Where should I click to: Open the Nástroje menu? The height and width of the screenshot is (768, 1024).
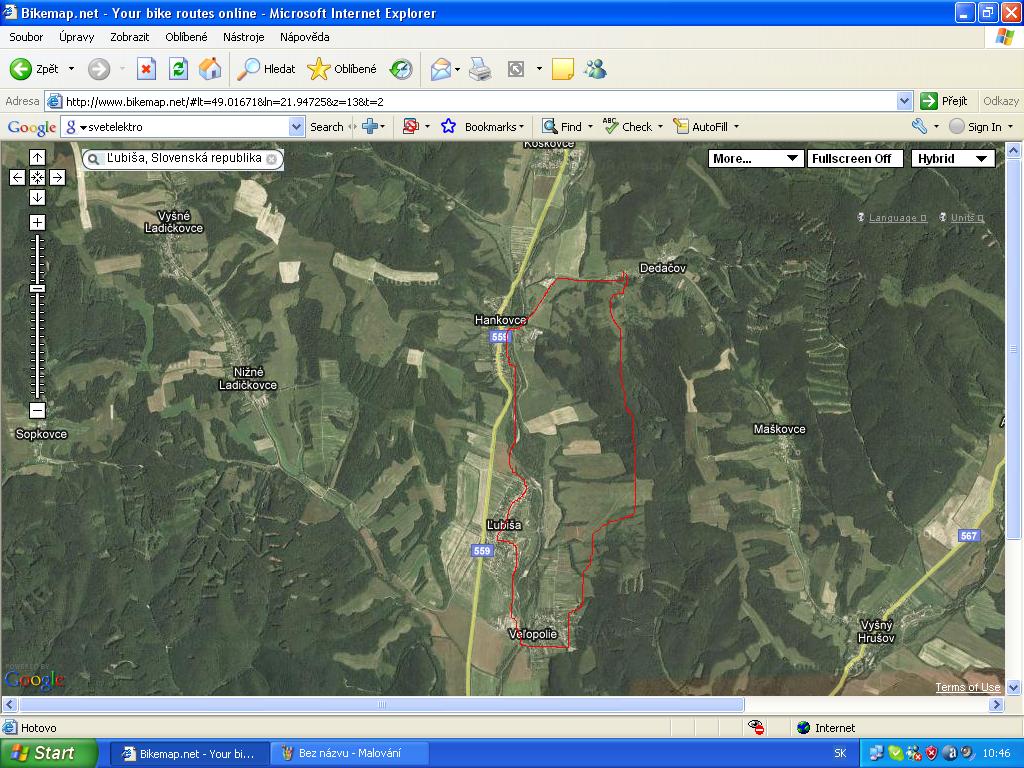(244, 37)
